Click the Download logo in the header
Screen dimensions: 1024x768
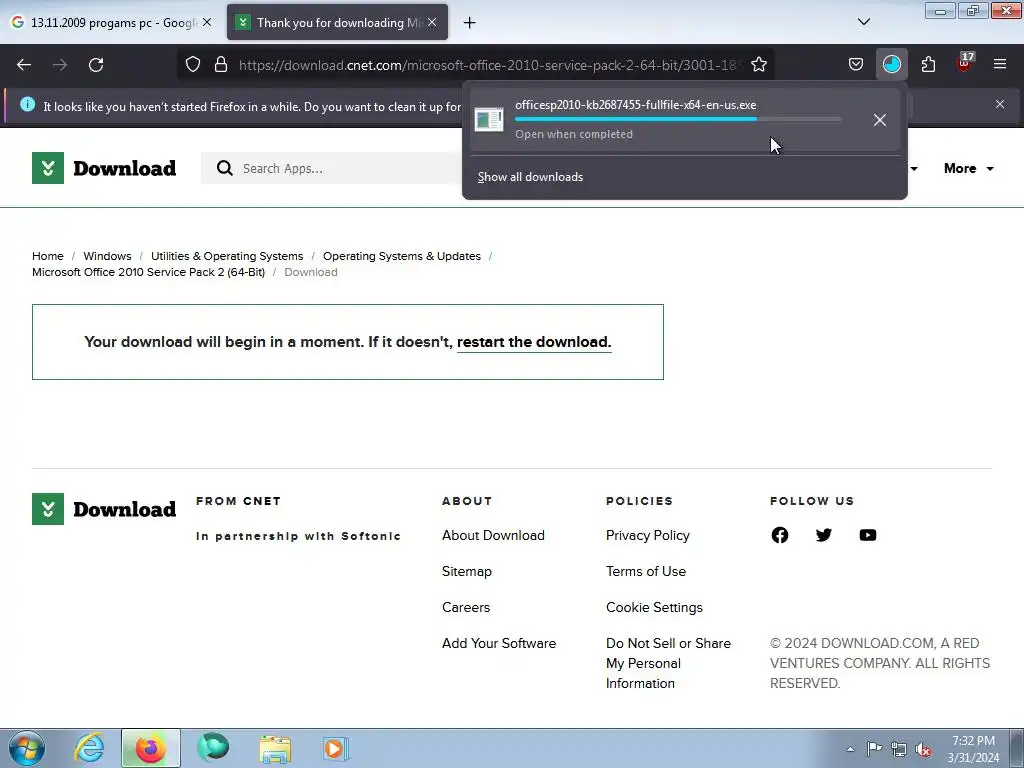104,168
